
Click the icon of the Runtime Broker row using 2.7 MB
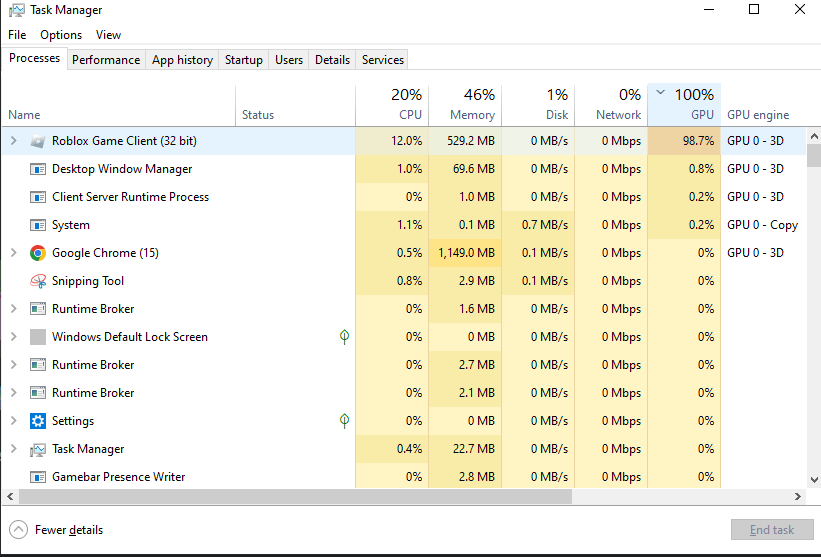coord(38,365)
